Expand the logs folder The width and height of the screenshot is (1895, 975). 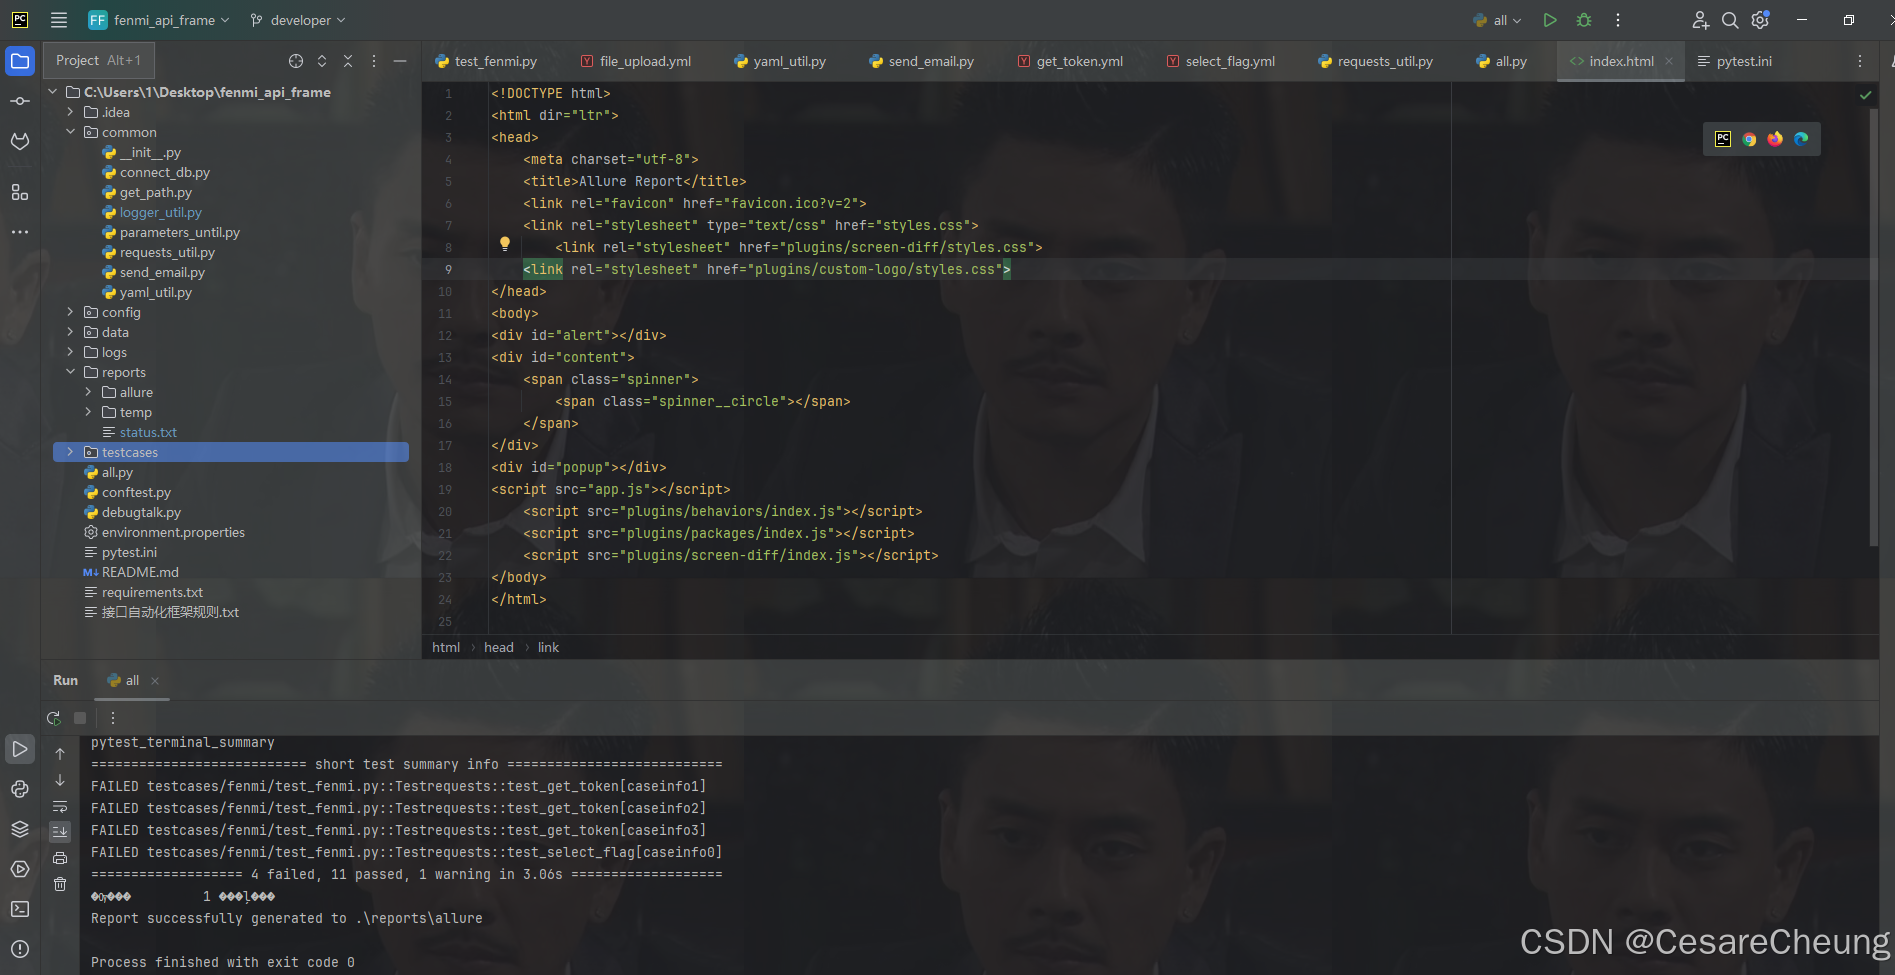(70, 352)
